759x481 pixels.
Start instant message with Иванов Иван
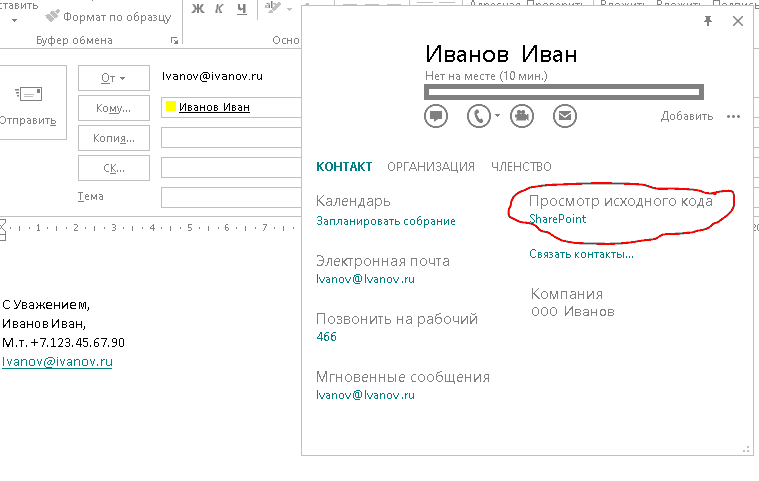coord(436,116)
